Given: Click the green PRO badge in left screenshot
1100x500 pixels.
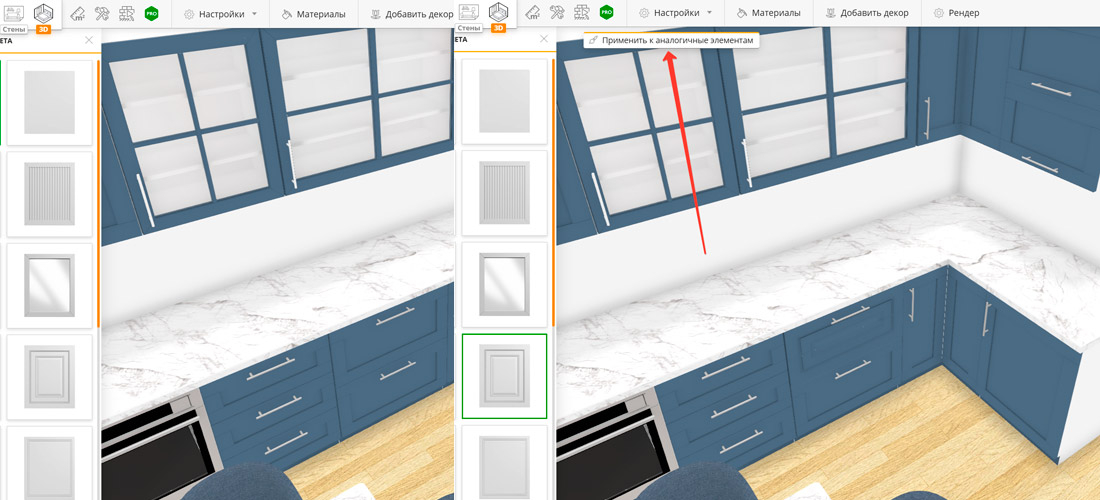Looking at the screenshot, I should (151, 13).
